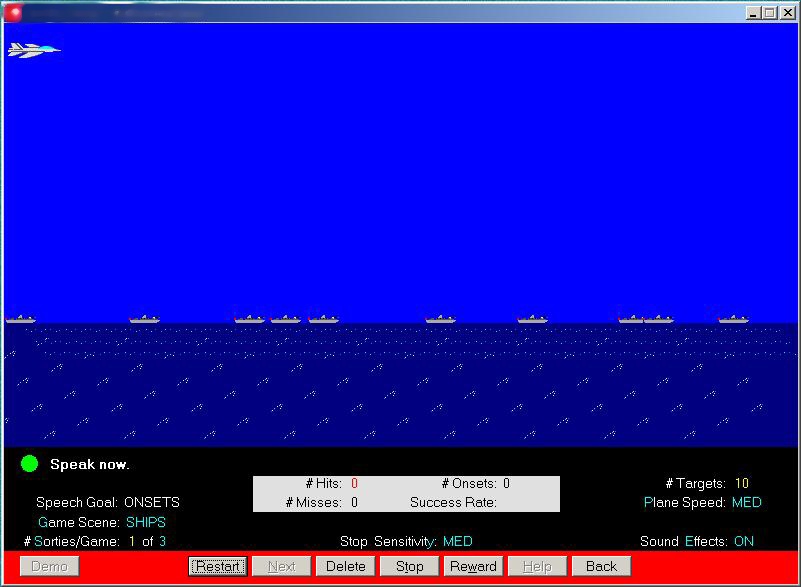
Task: Maximize the game window
Action: [x=769, y=12]
